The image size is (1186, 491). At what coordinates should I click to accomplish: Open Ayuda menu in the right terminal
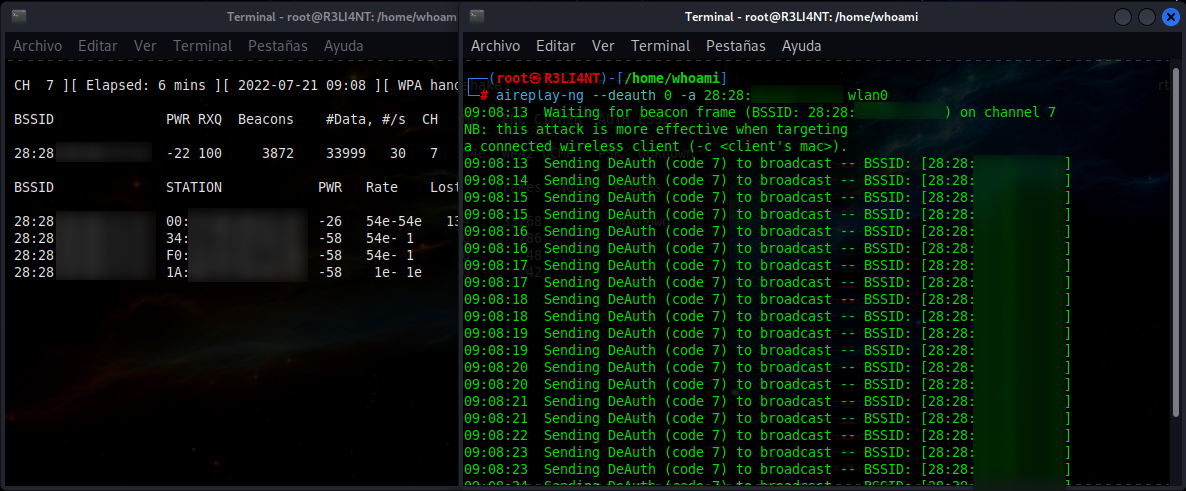point(802,46)
